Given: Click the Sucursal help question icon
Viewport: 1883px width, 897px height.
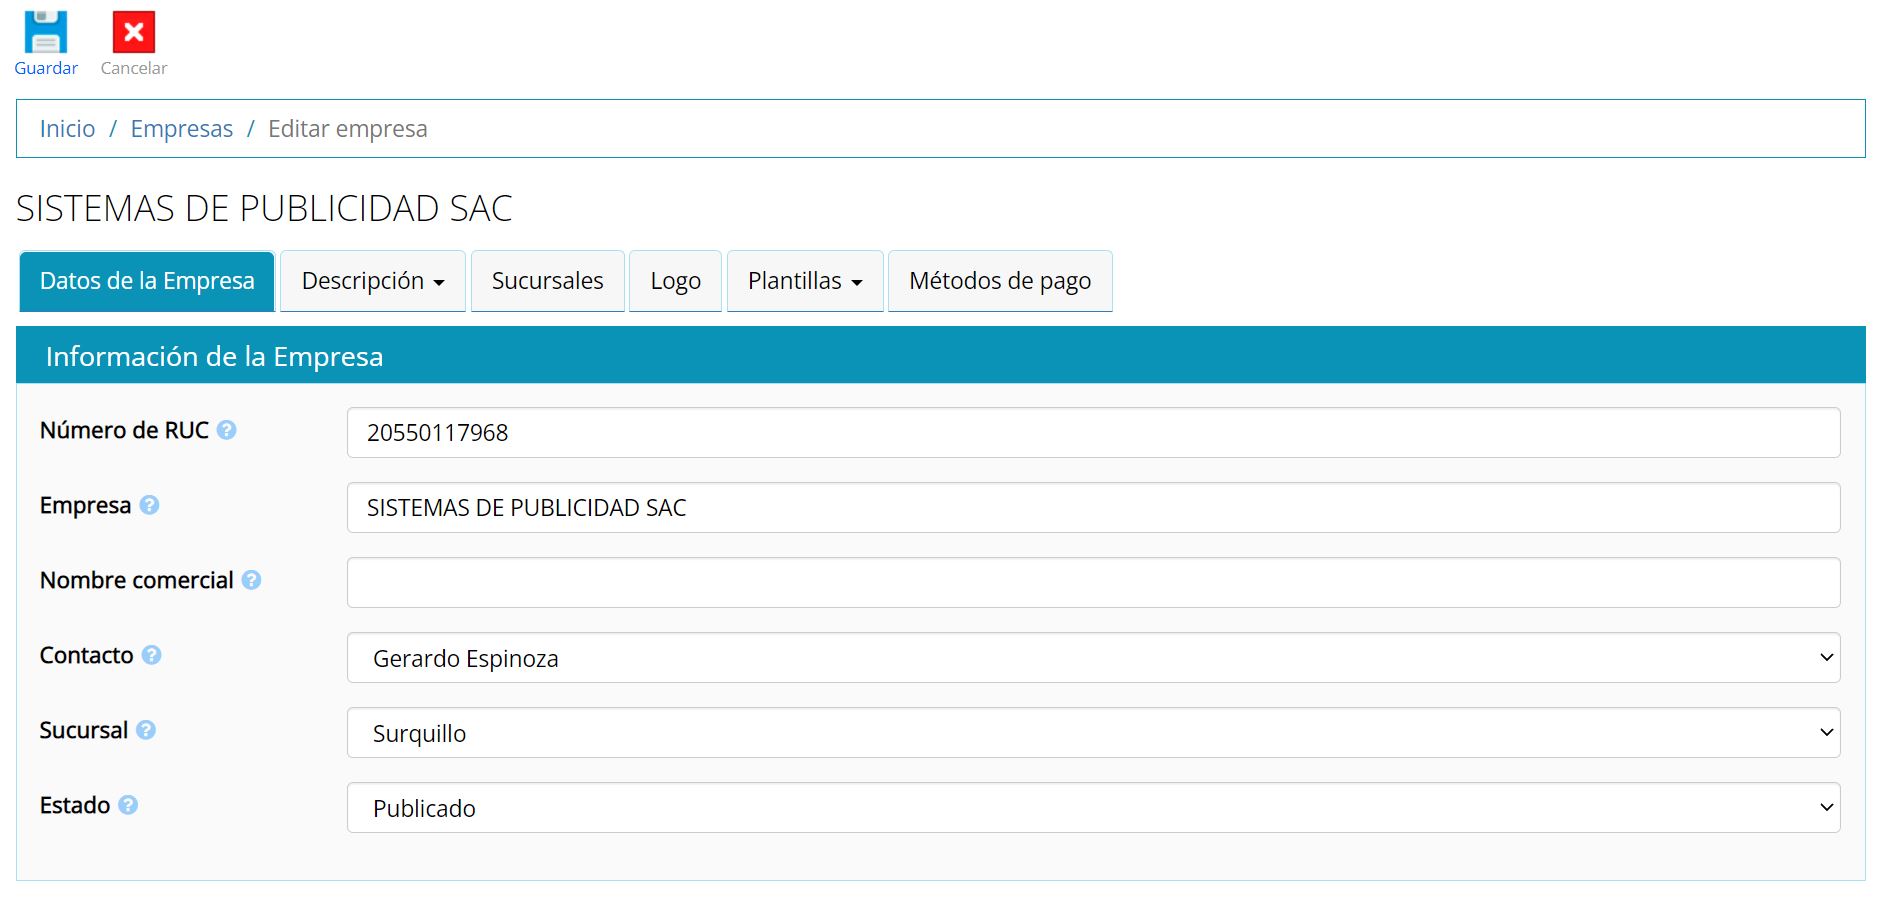Looking at the screenshot, I should tap(146, 730).
